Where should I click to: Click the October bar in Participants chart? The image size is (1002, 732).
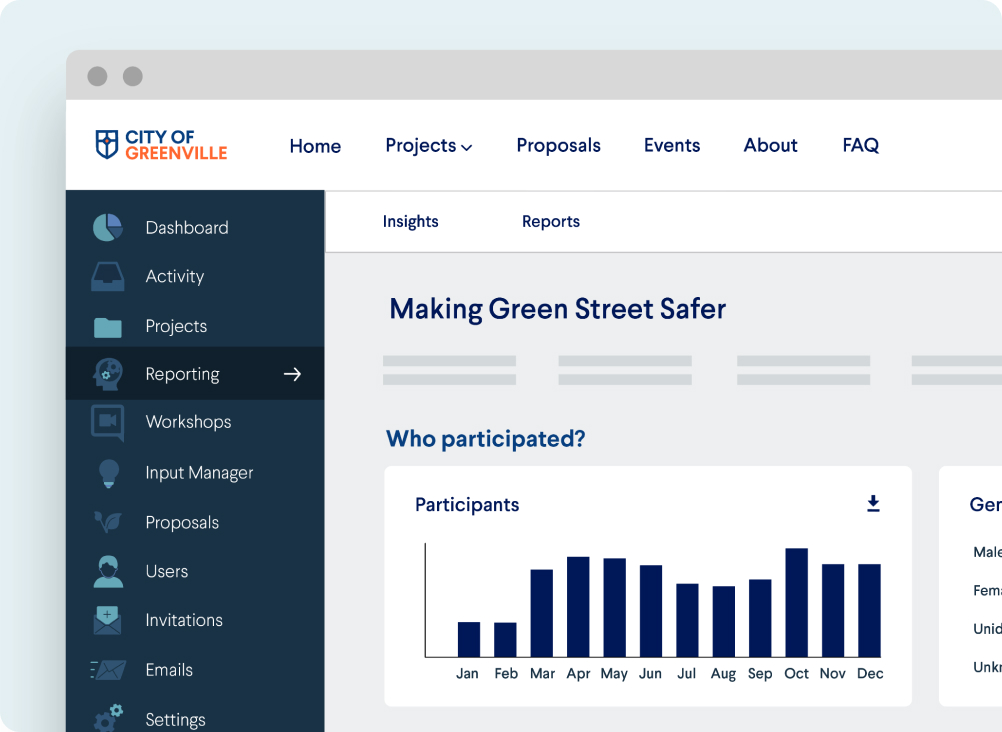click(796, 602)
